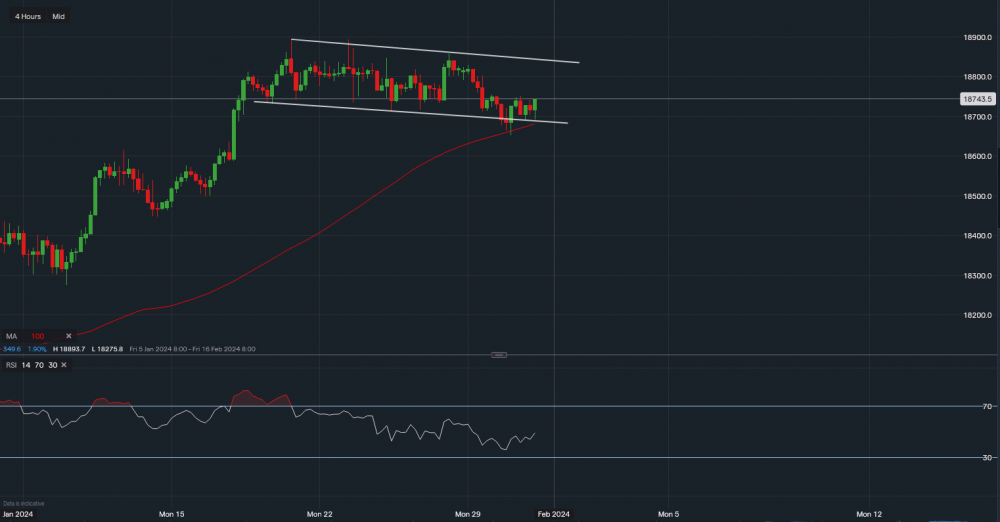
Task: Click the RSI indicator label
Action: click(x=11, y=366)
